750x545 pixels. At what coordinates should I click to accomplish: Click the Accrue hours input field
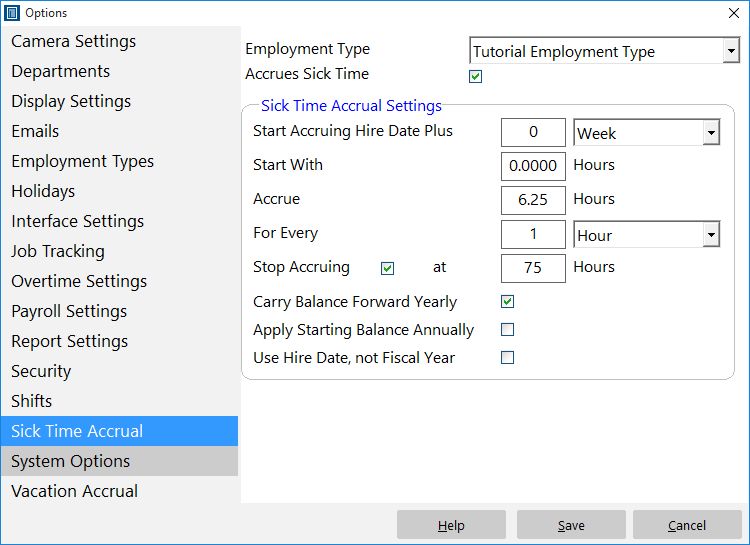(x=533, y=200)
